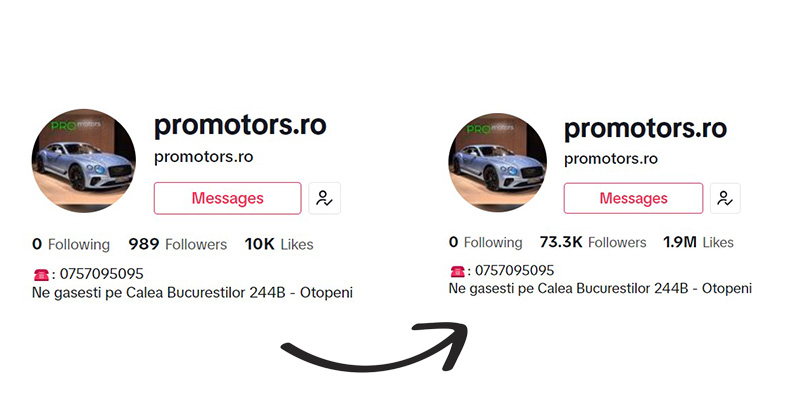Open the Following list beside 73.3K Followers
The width and height of the screenshot is (800, 400).
[486, 242]
